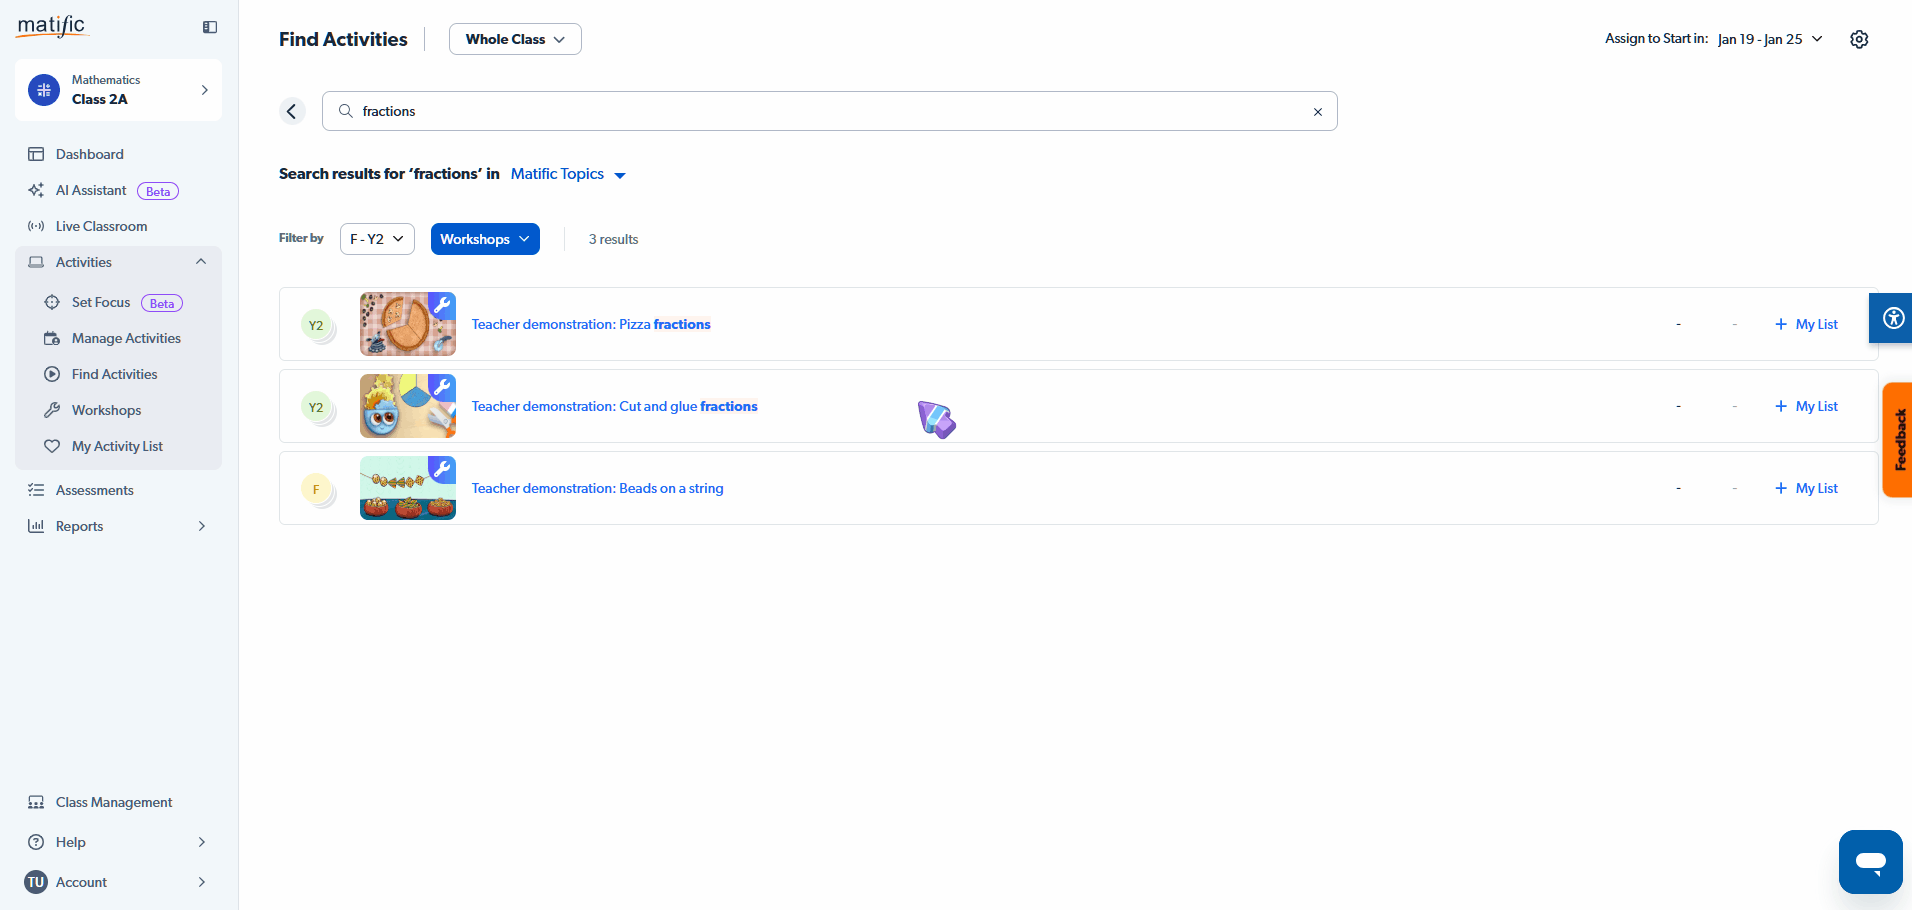Open settings gear icon
This screenshot has height=910, width=1912.
[x=1859, y=39]
